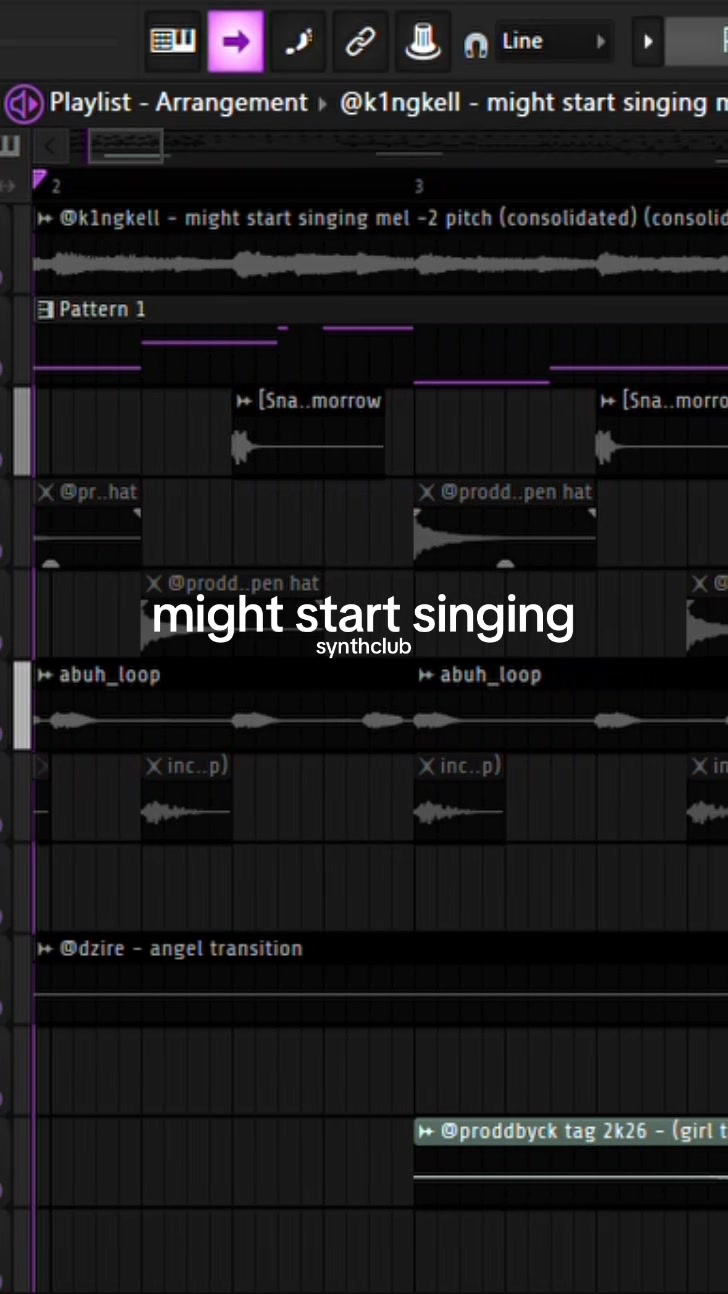Open menu icon of @dzire angel transition clip
The width and height of the screenshot is (728, 1294).
(45, 949)
